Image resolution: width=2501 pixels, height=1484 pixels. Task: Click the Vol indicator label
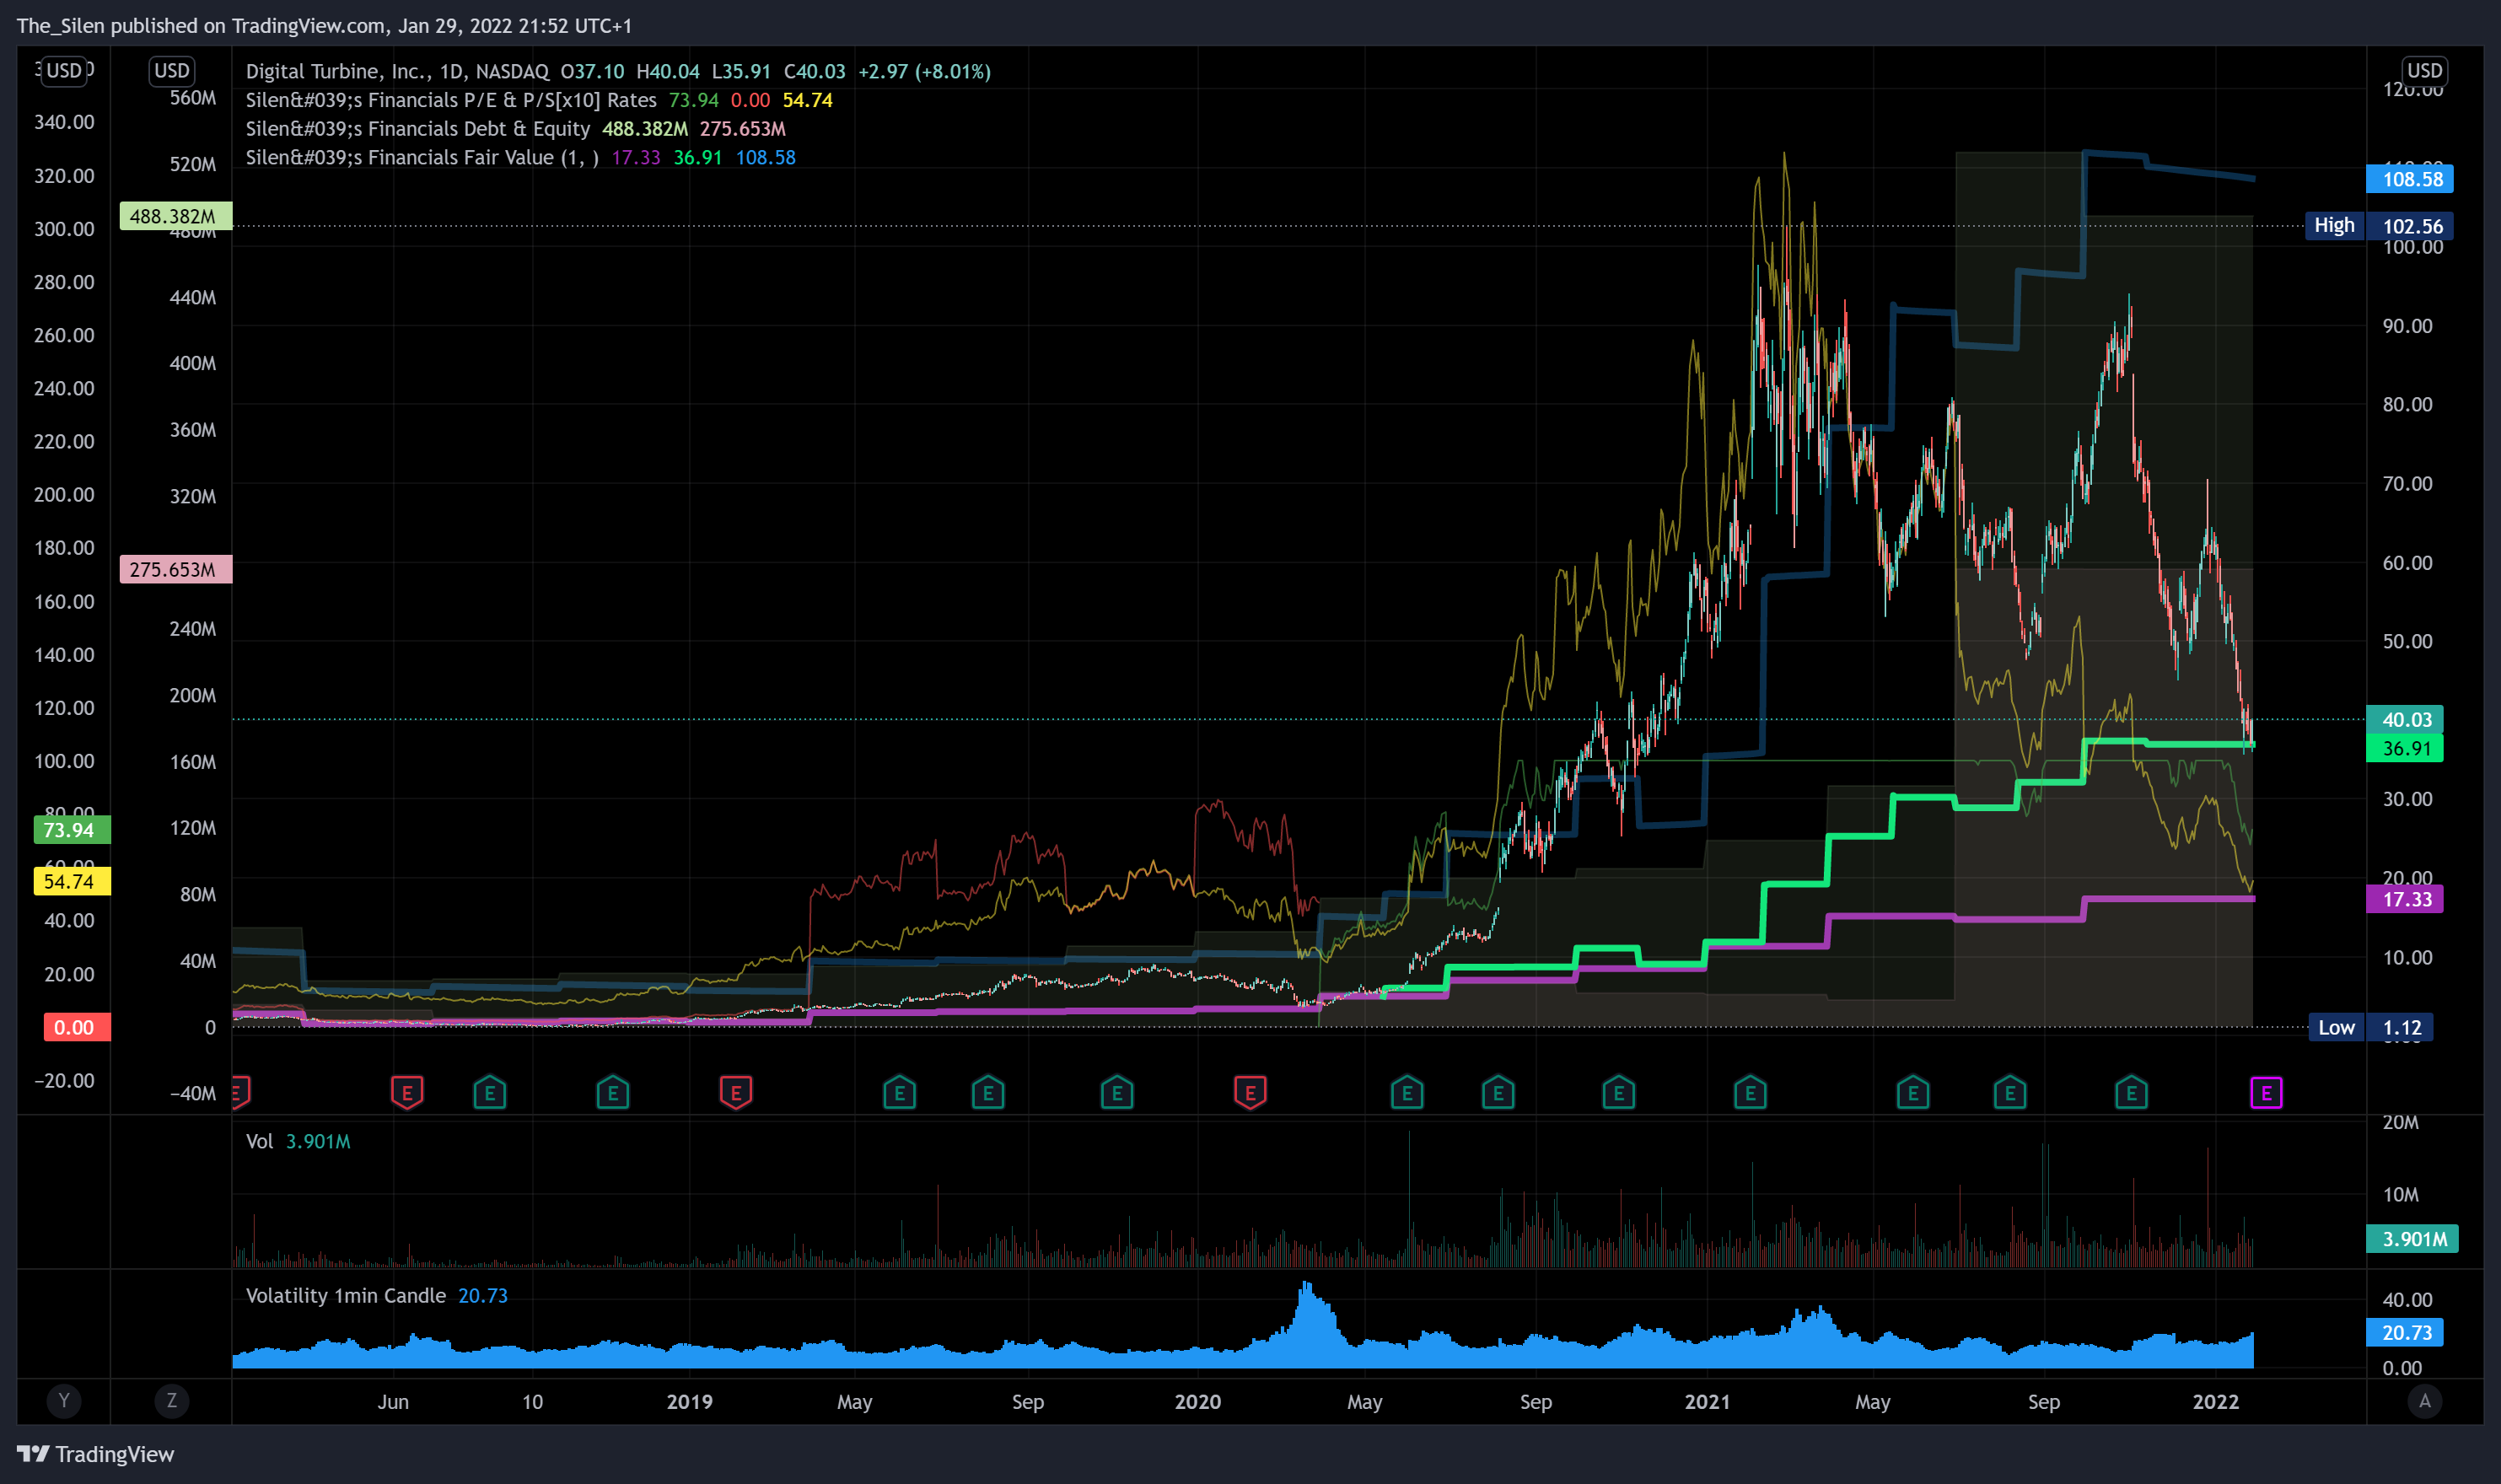pos(259,1141)
